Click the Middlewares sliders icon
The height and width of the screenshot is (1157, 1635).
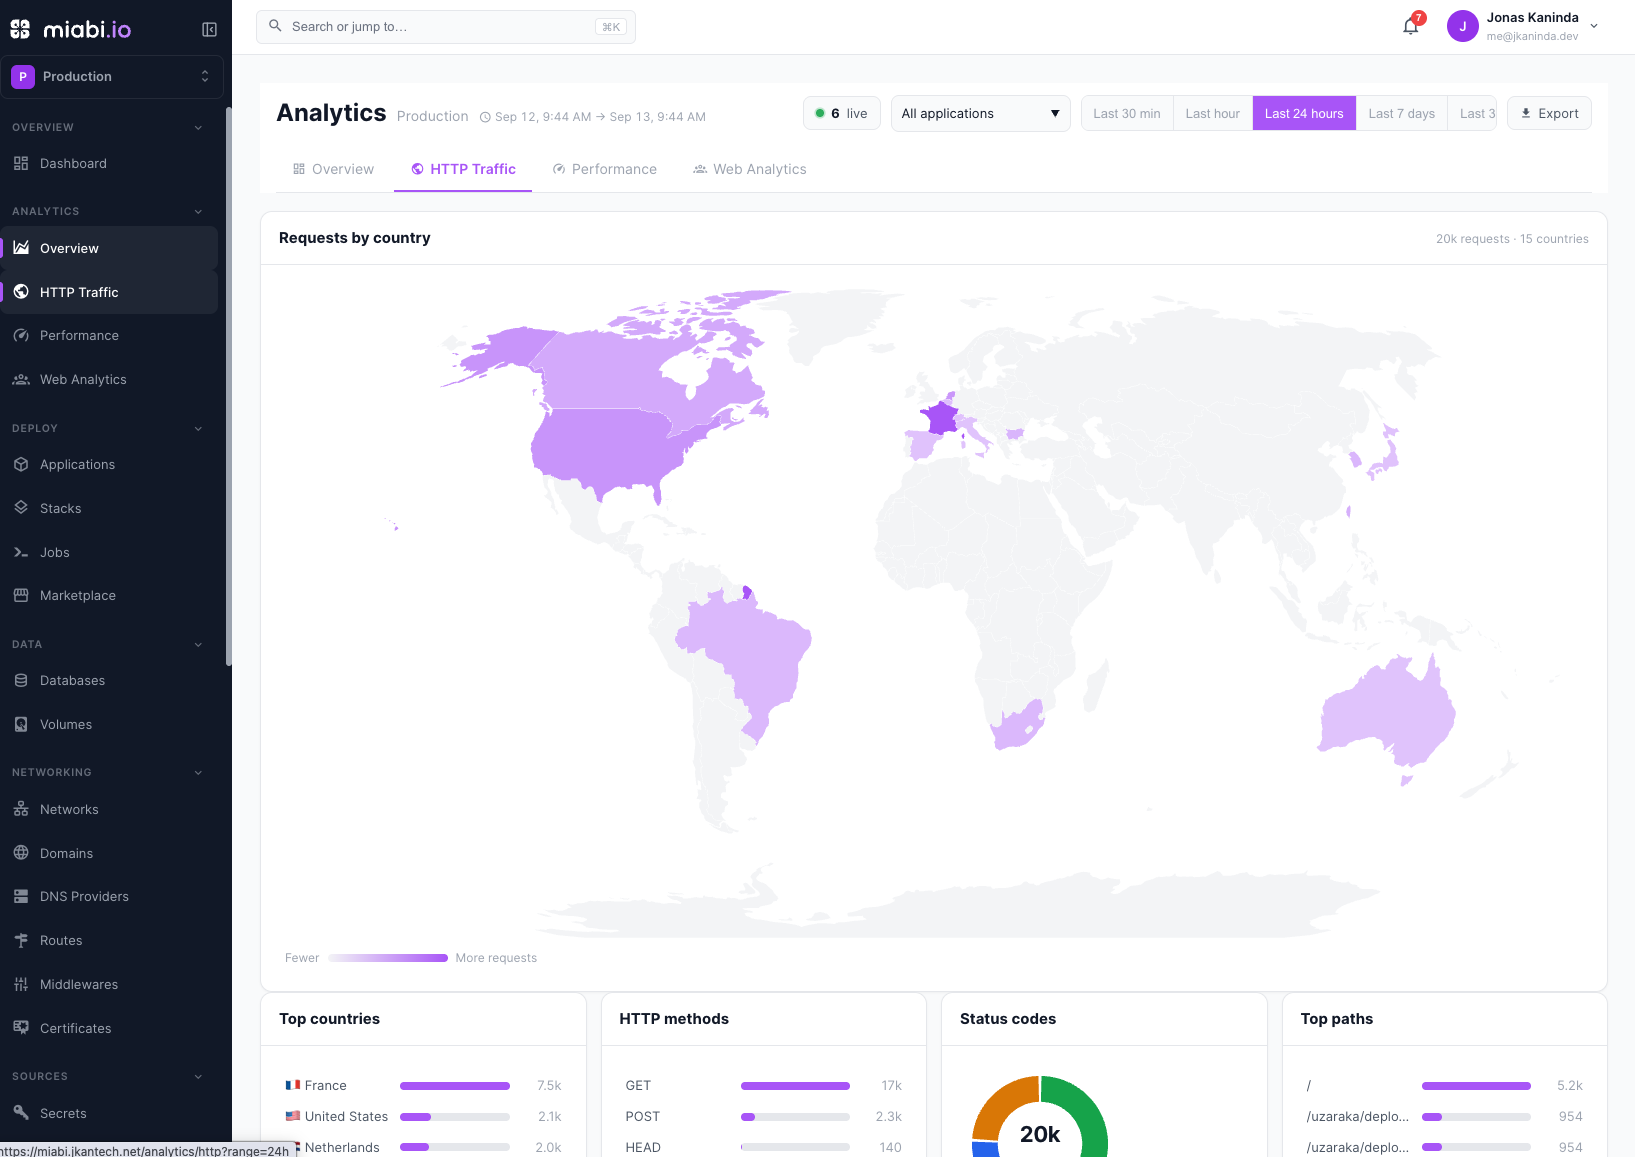coord(21,984)
